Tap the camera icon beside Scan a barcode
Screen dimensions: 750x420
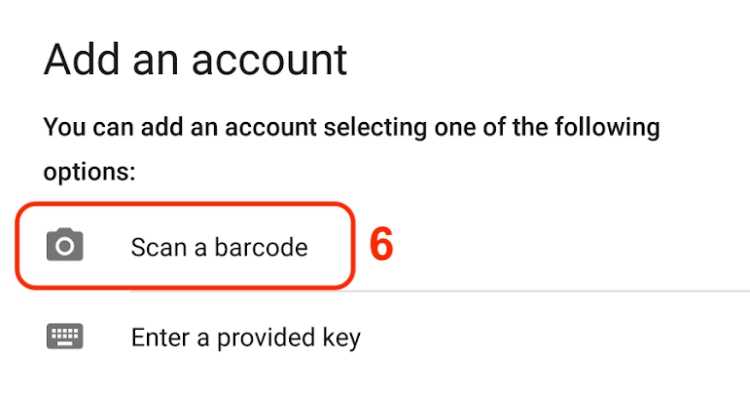tap(65, 246)
